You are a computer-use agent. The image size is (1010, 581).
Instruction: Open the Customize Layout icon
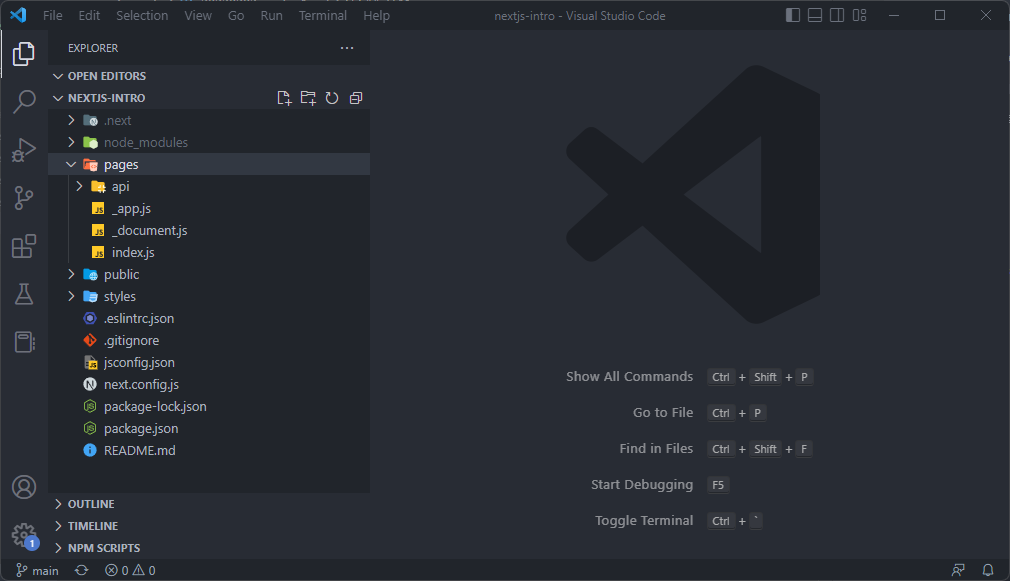click(859, 15)
